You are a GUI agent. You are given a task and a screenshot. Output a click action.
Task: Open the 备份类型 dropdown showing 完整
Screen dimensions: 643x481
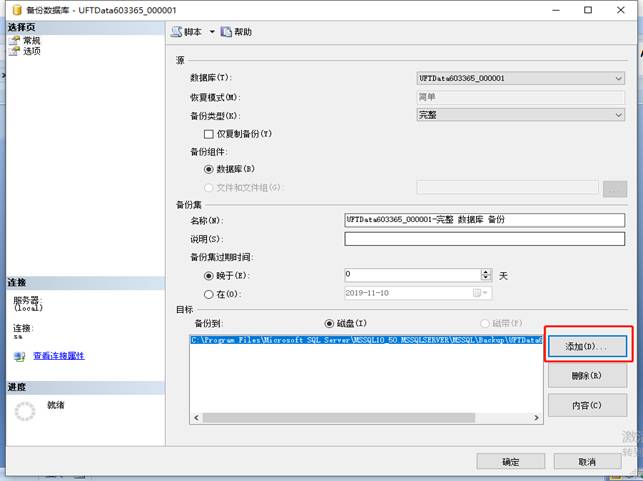(520, 115)
